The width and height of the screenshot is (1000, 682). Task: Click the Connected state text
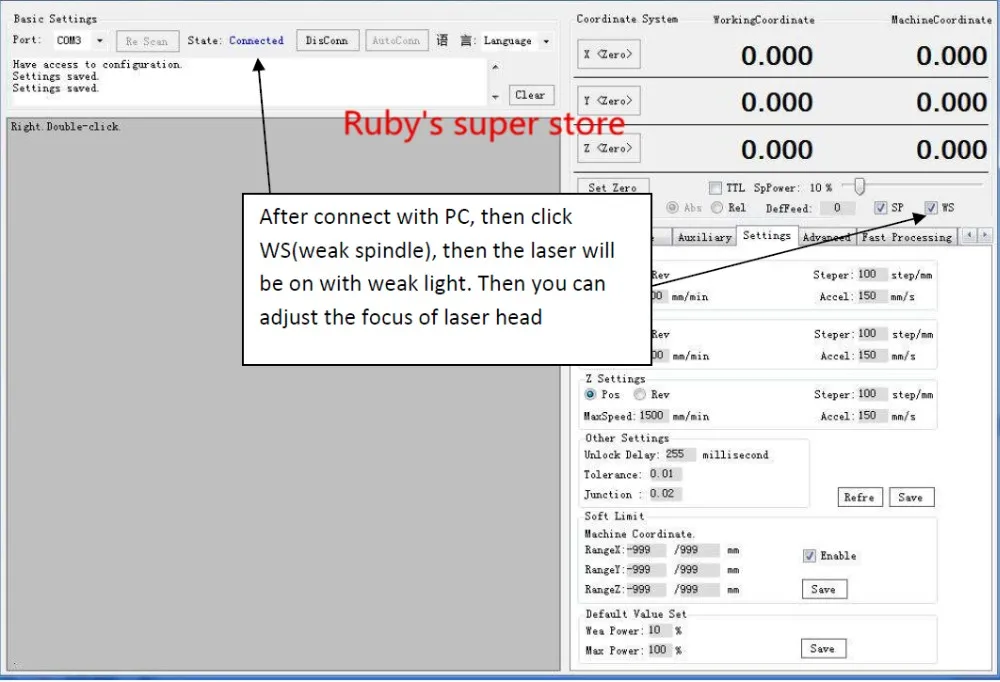pyautogui.click(x=256, y=41)
